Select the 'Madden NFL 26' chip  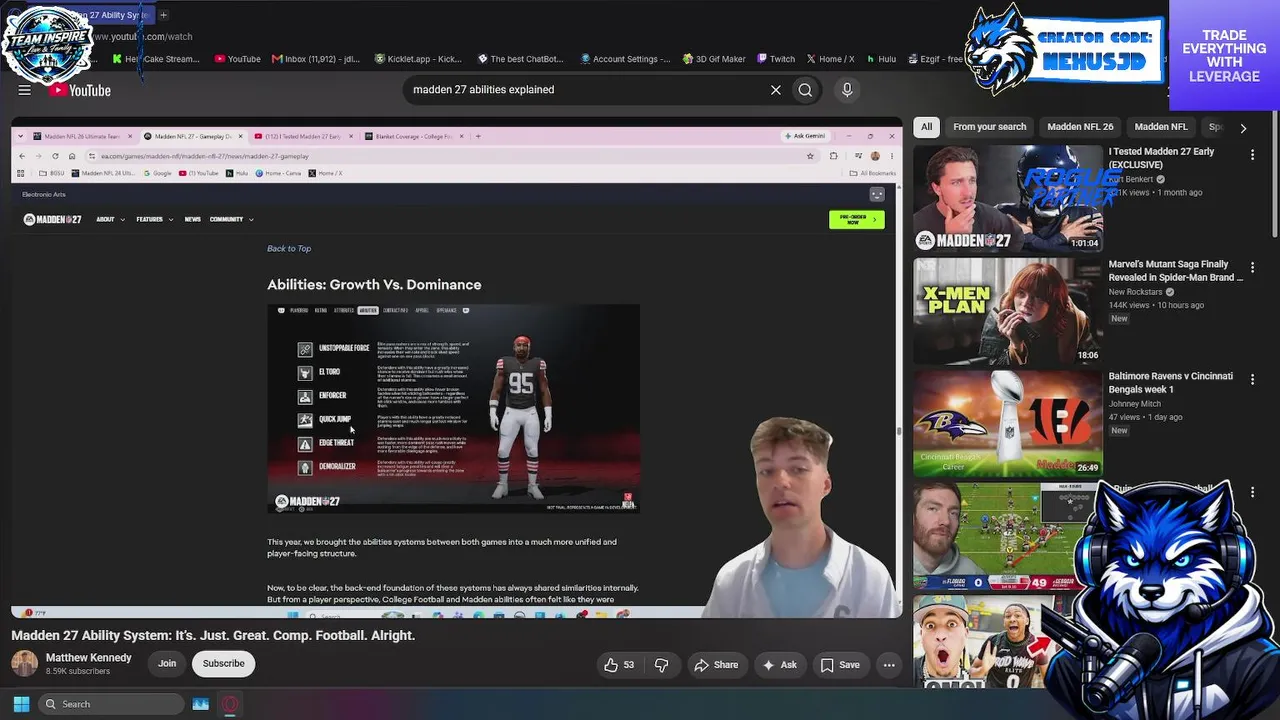(1080, 127)
